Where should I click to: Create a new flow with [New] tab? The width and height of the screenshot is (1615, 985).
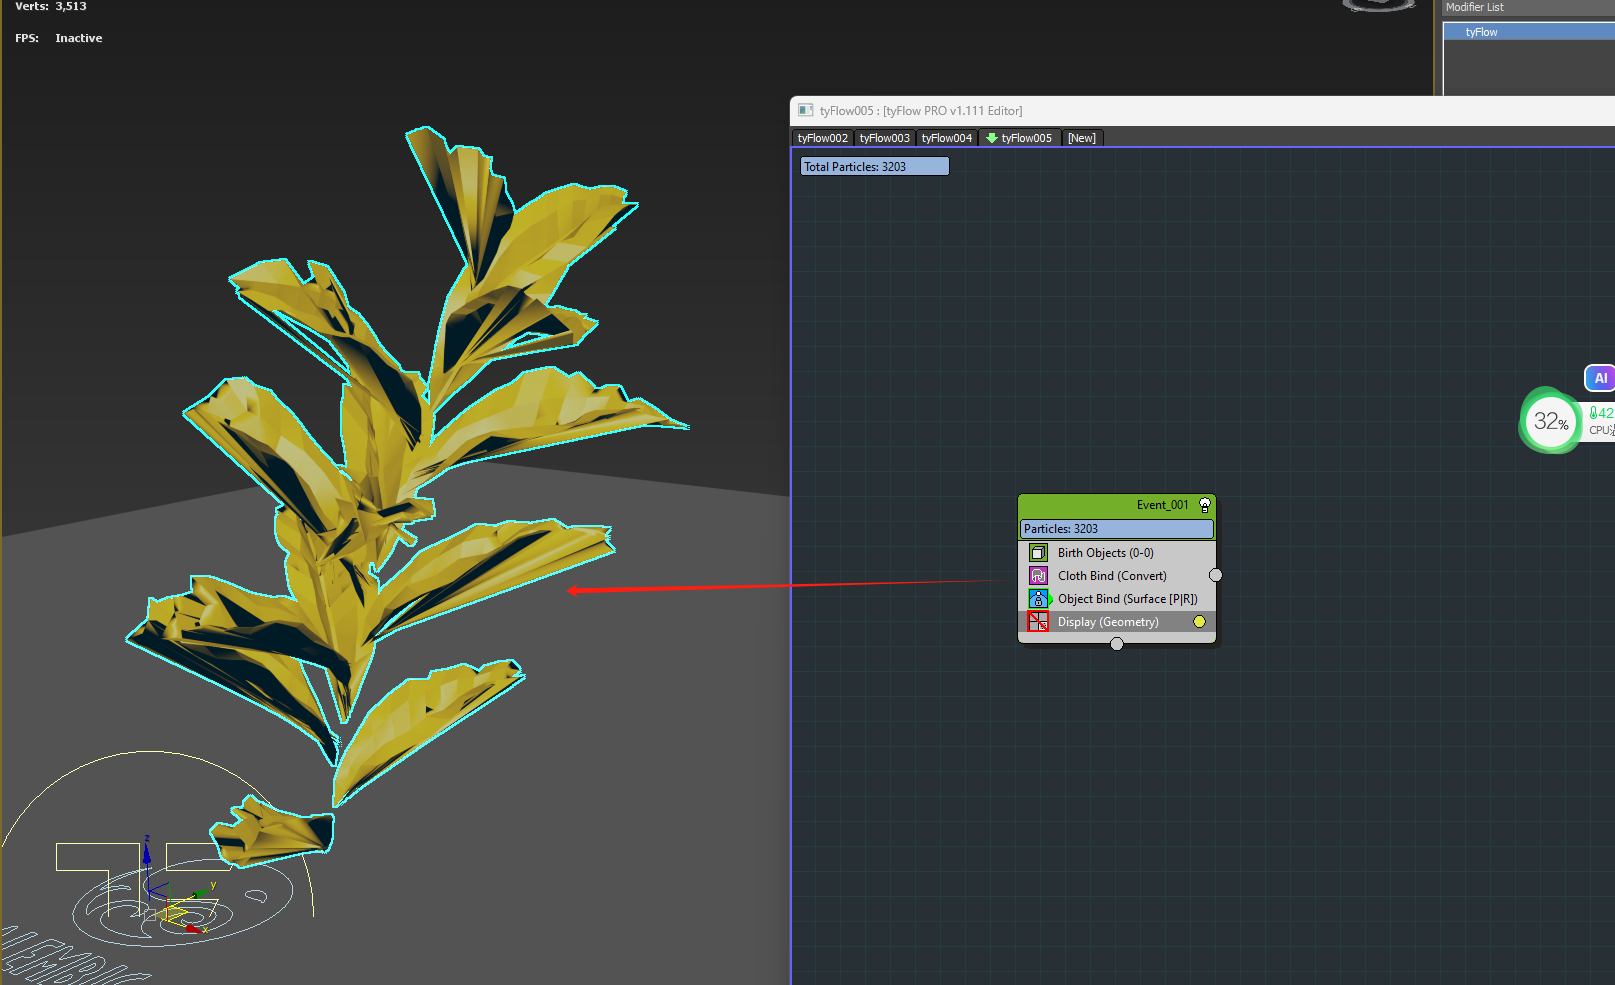pos(1081,138)
